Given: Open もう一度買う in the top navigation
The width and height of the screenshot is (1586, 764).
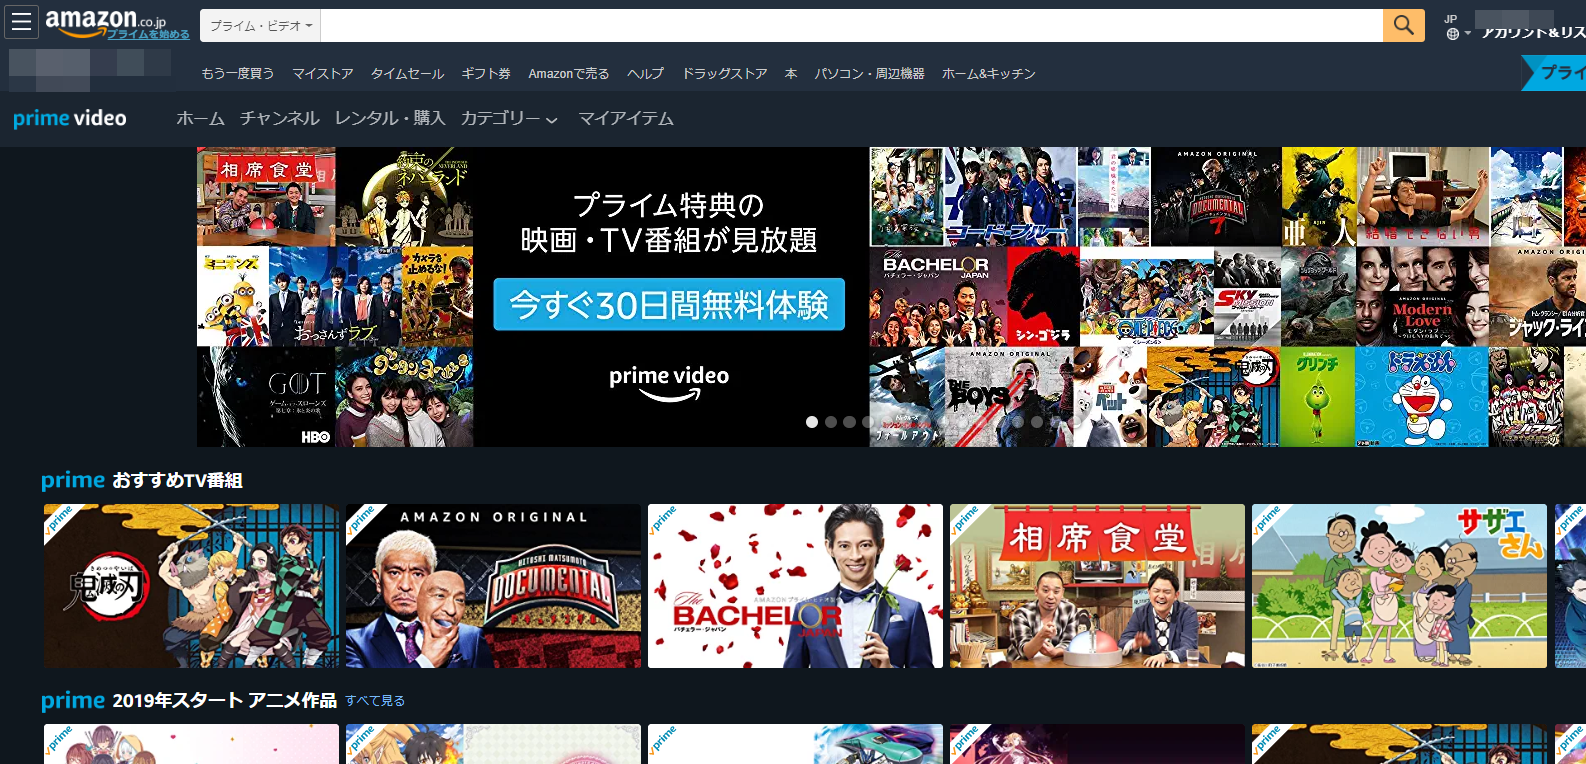Looking at the screenshot, I should pyautogui.click(x=237, y=73).
